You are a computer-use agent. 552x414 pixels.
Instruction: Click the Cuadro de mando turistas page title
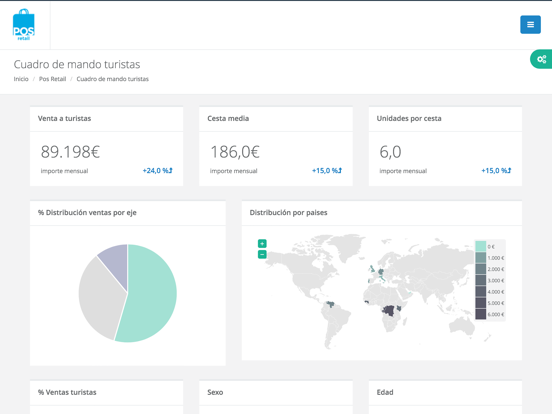(x=77, y=64)
